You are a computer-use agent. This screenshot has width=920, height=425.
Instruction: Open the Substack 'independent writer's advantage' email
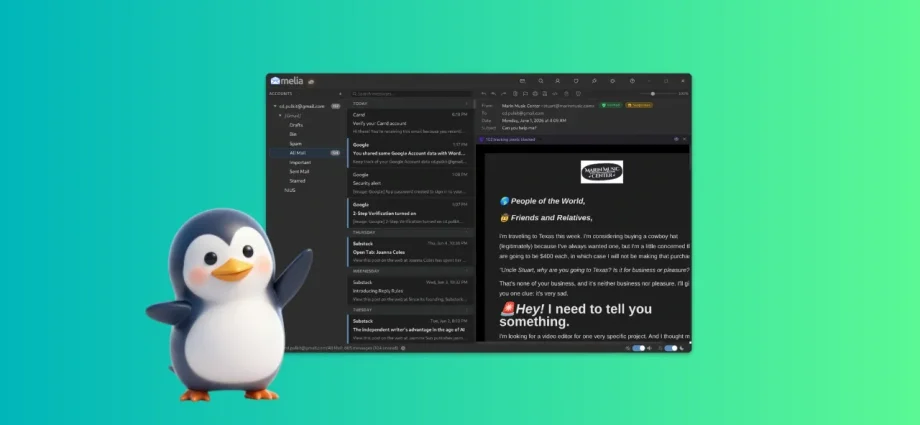click(x=410, y=329)
